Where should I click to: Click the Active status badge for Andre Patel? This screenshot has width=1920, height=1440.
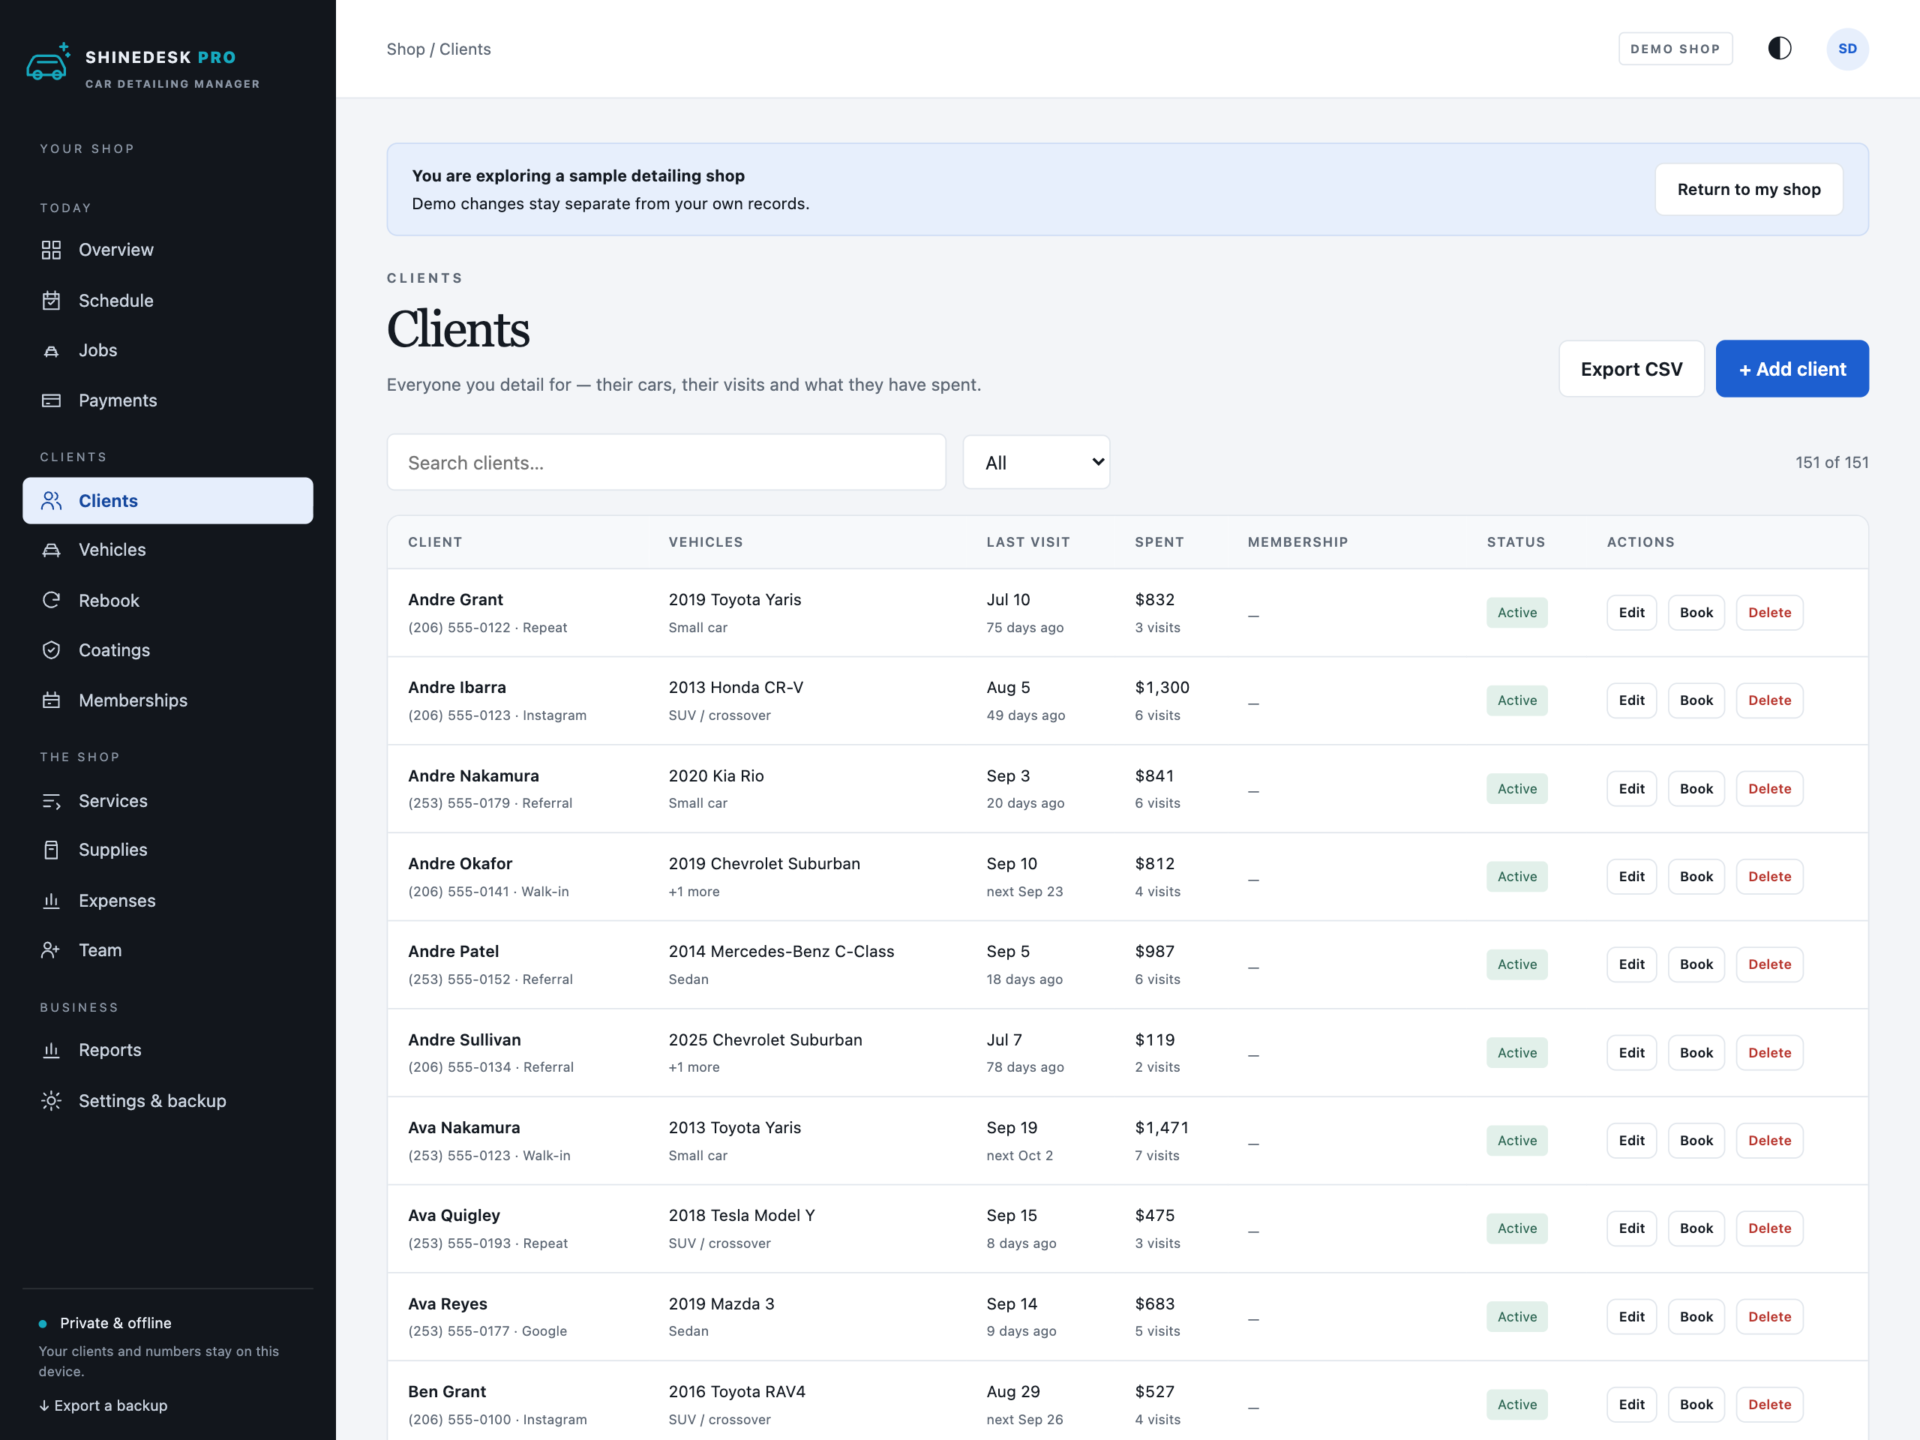click(x=1517, y=965)
